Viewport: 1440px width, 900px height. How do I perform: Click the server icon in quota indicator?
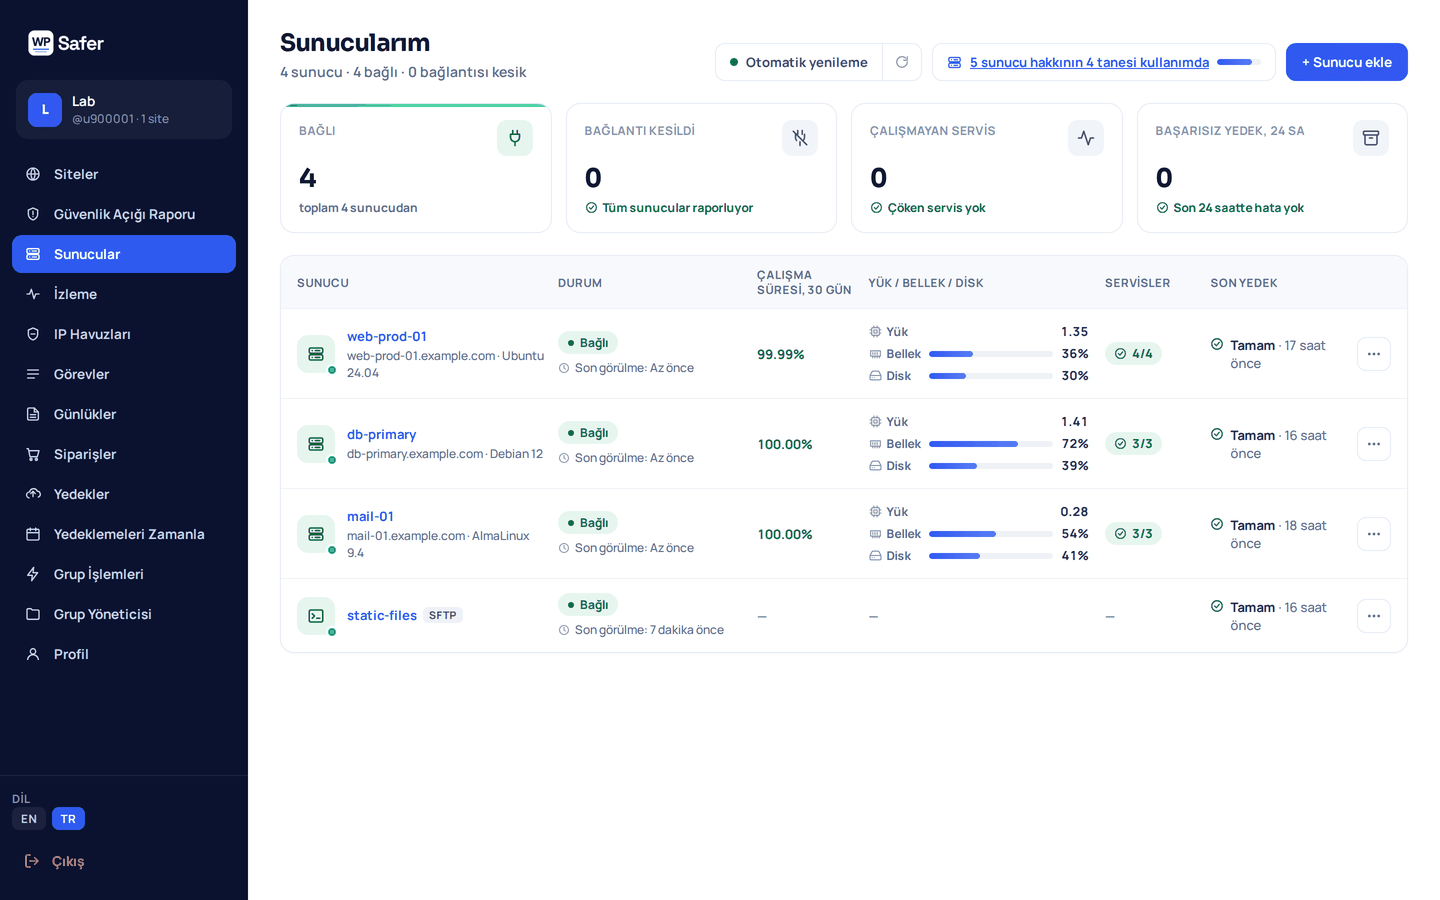pyautogui.click(x=954, y=62)
